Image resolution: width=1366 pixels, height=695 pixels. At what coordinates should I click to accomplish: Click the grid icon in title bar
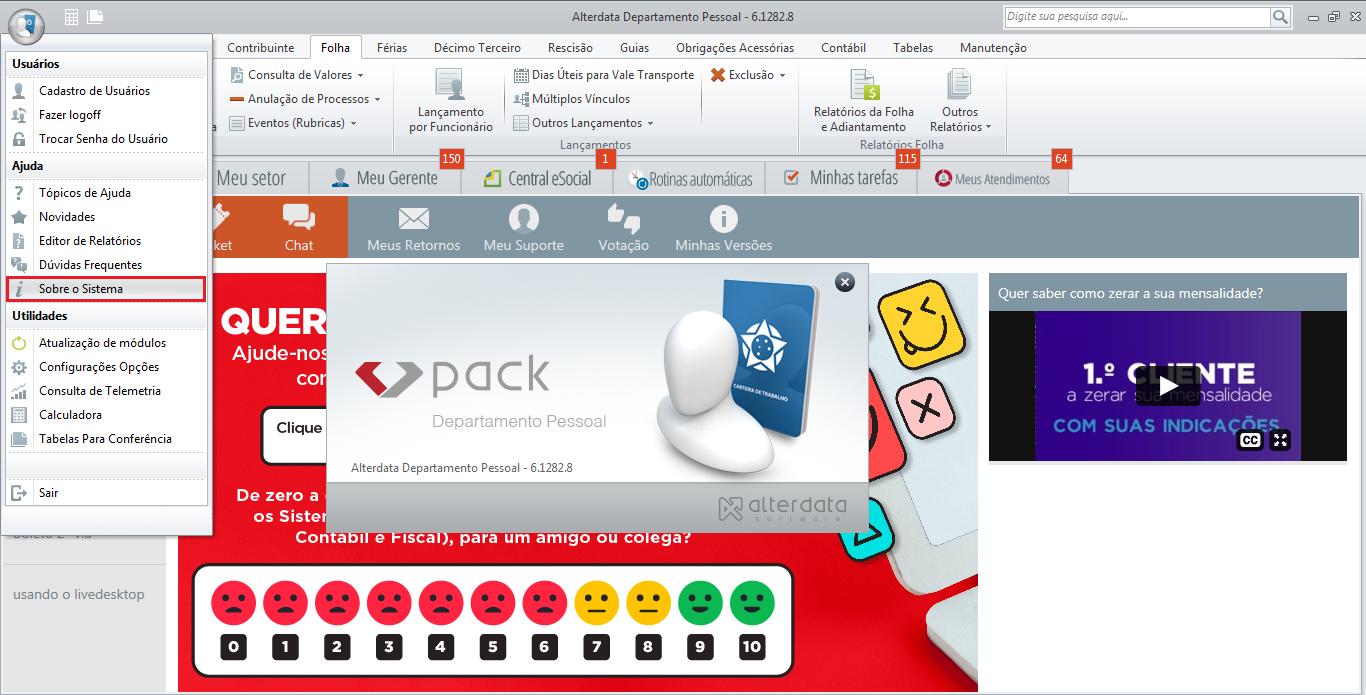pos(71,16)
